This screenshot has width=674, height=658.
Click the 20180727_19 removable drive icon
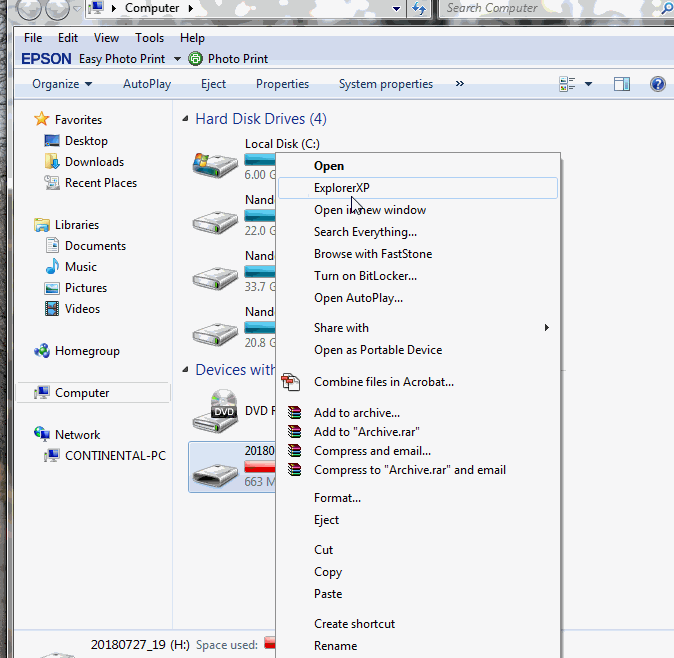pyautogui.click(x=215, y=475)
